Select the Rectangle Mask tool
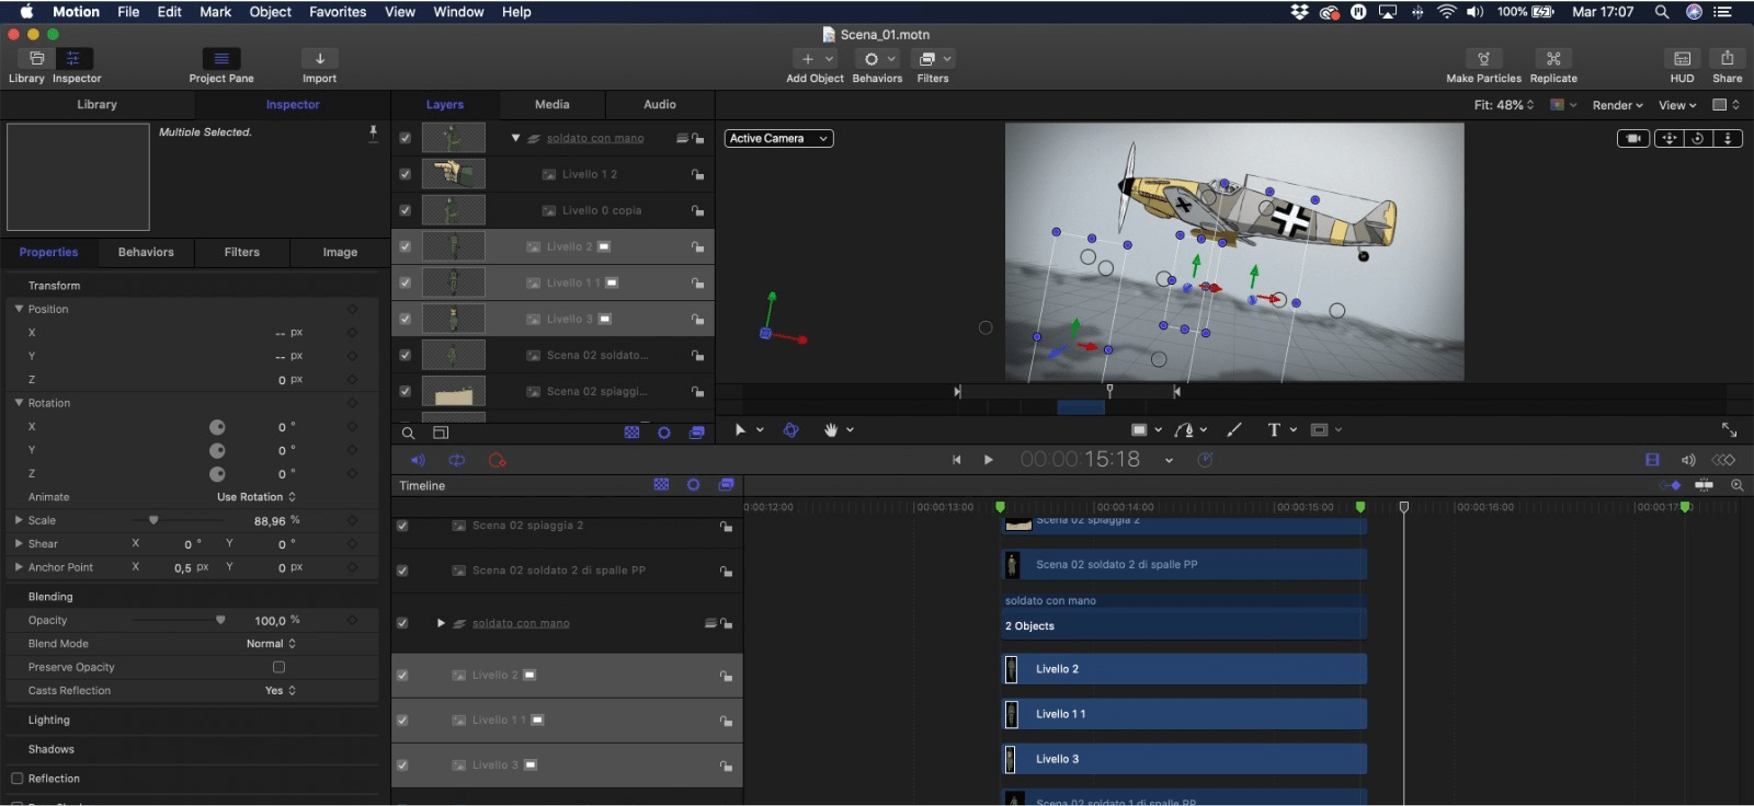This screenshot has width=1754, height=806. 1319,430
